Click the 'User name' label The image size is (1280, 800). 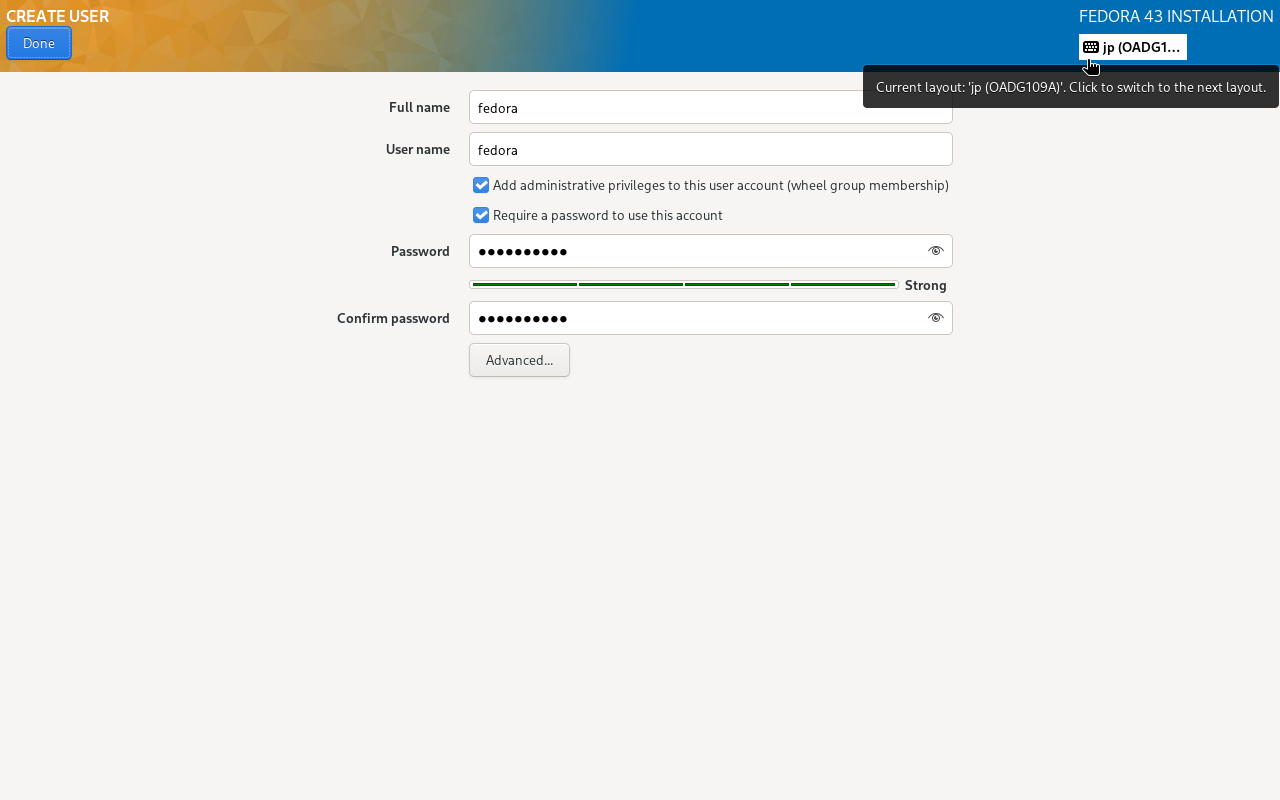click(x=417, y=149)
